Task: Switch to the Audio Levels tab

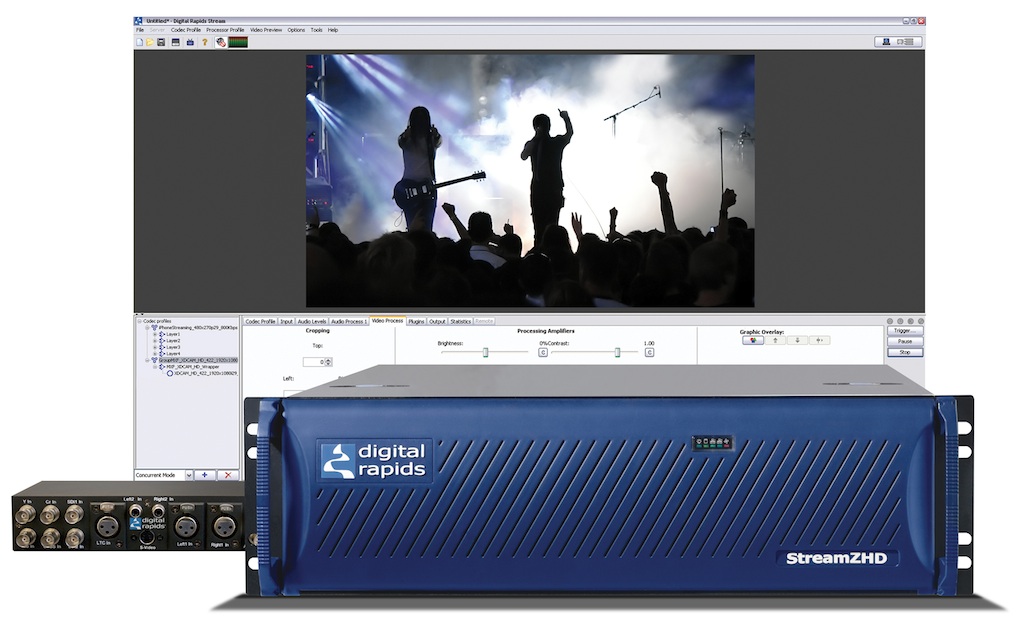Action: coord(312,321)
